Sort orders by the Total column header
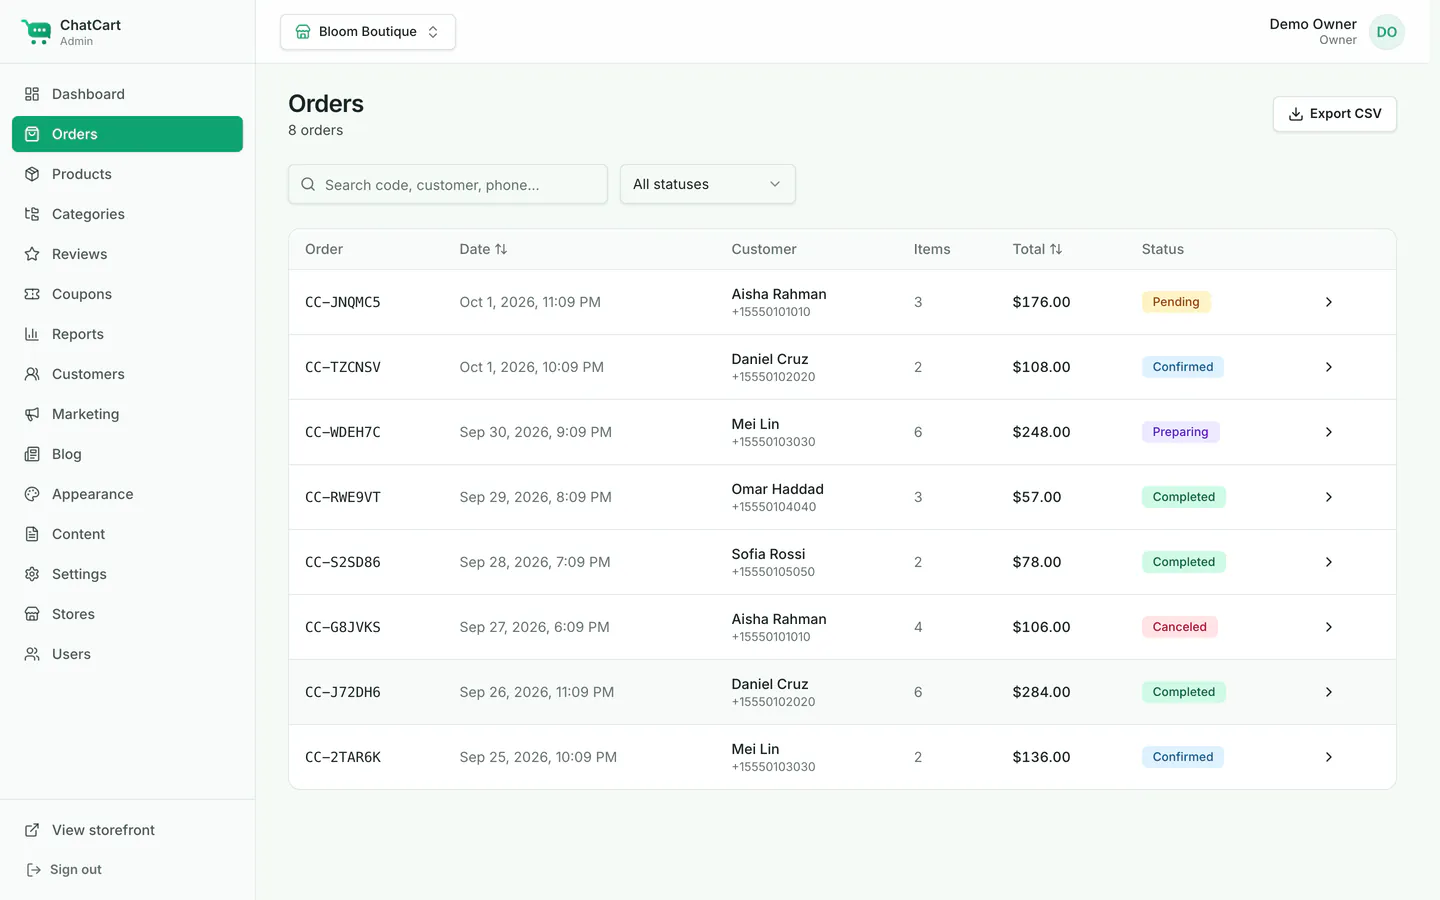 click(1037, 249)
